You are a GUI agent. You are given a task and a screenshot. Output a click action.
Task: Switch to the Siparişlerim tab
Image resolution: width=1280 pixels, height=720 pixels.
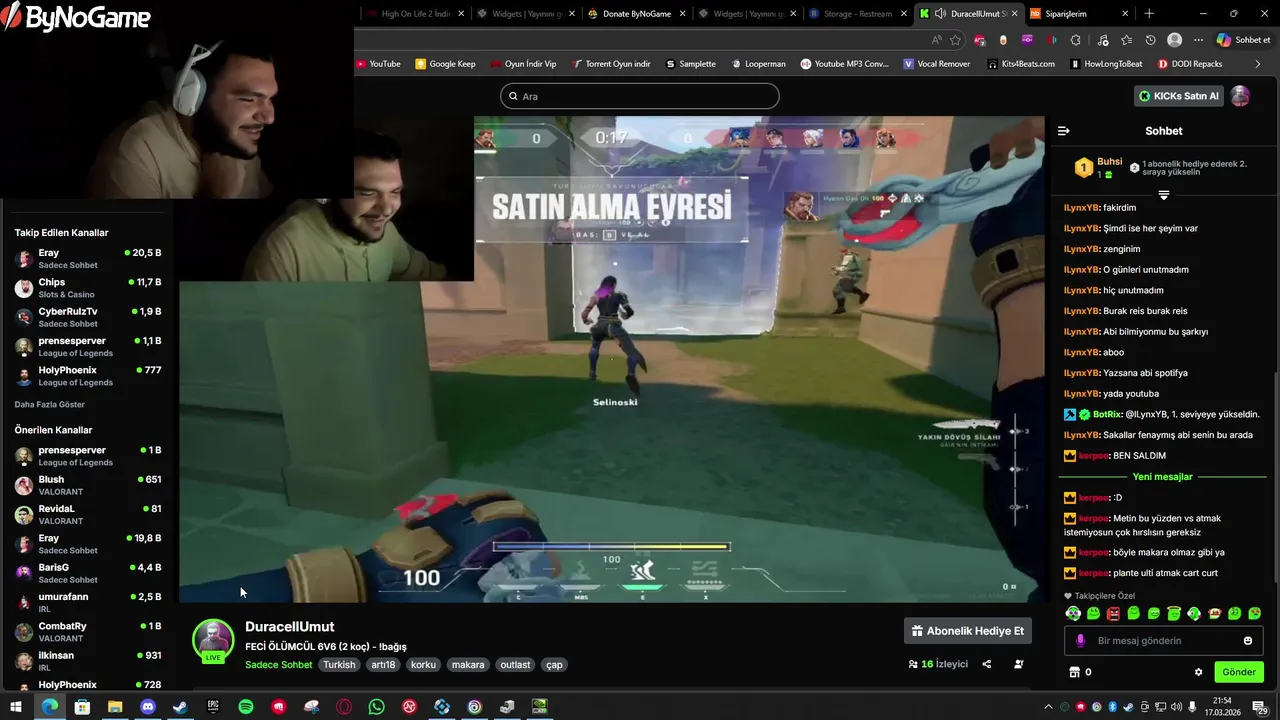[1078, 14]
